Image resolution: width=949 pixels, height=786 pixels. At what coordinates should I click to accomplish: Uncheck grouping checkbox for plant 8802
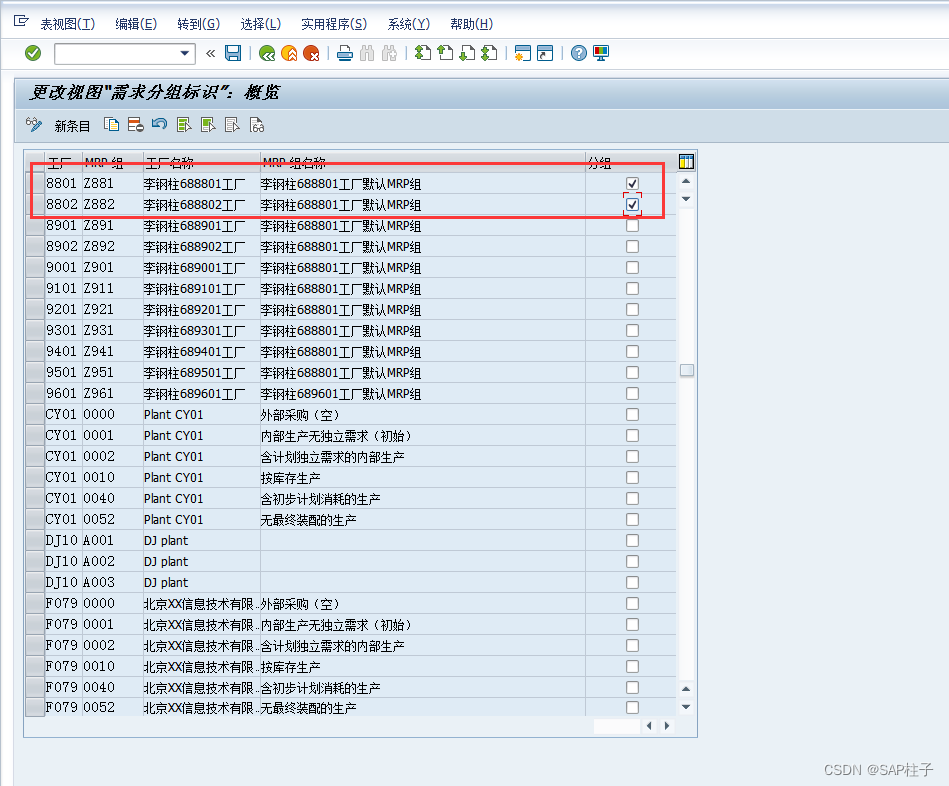tap(632, 205)
